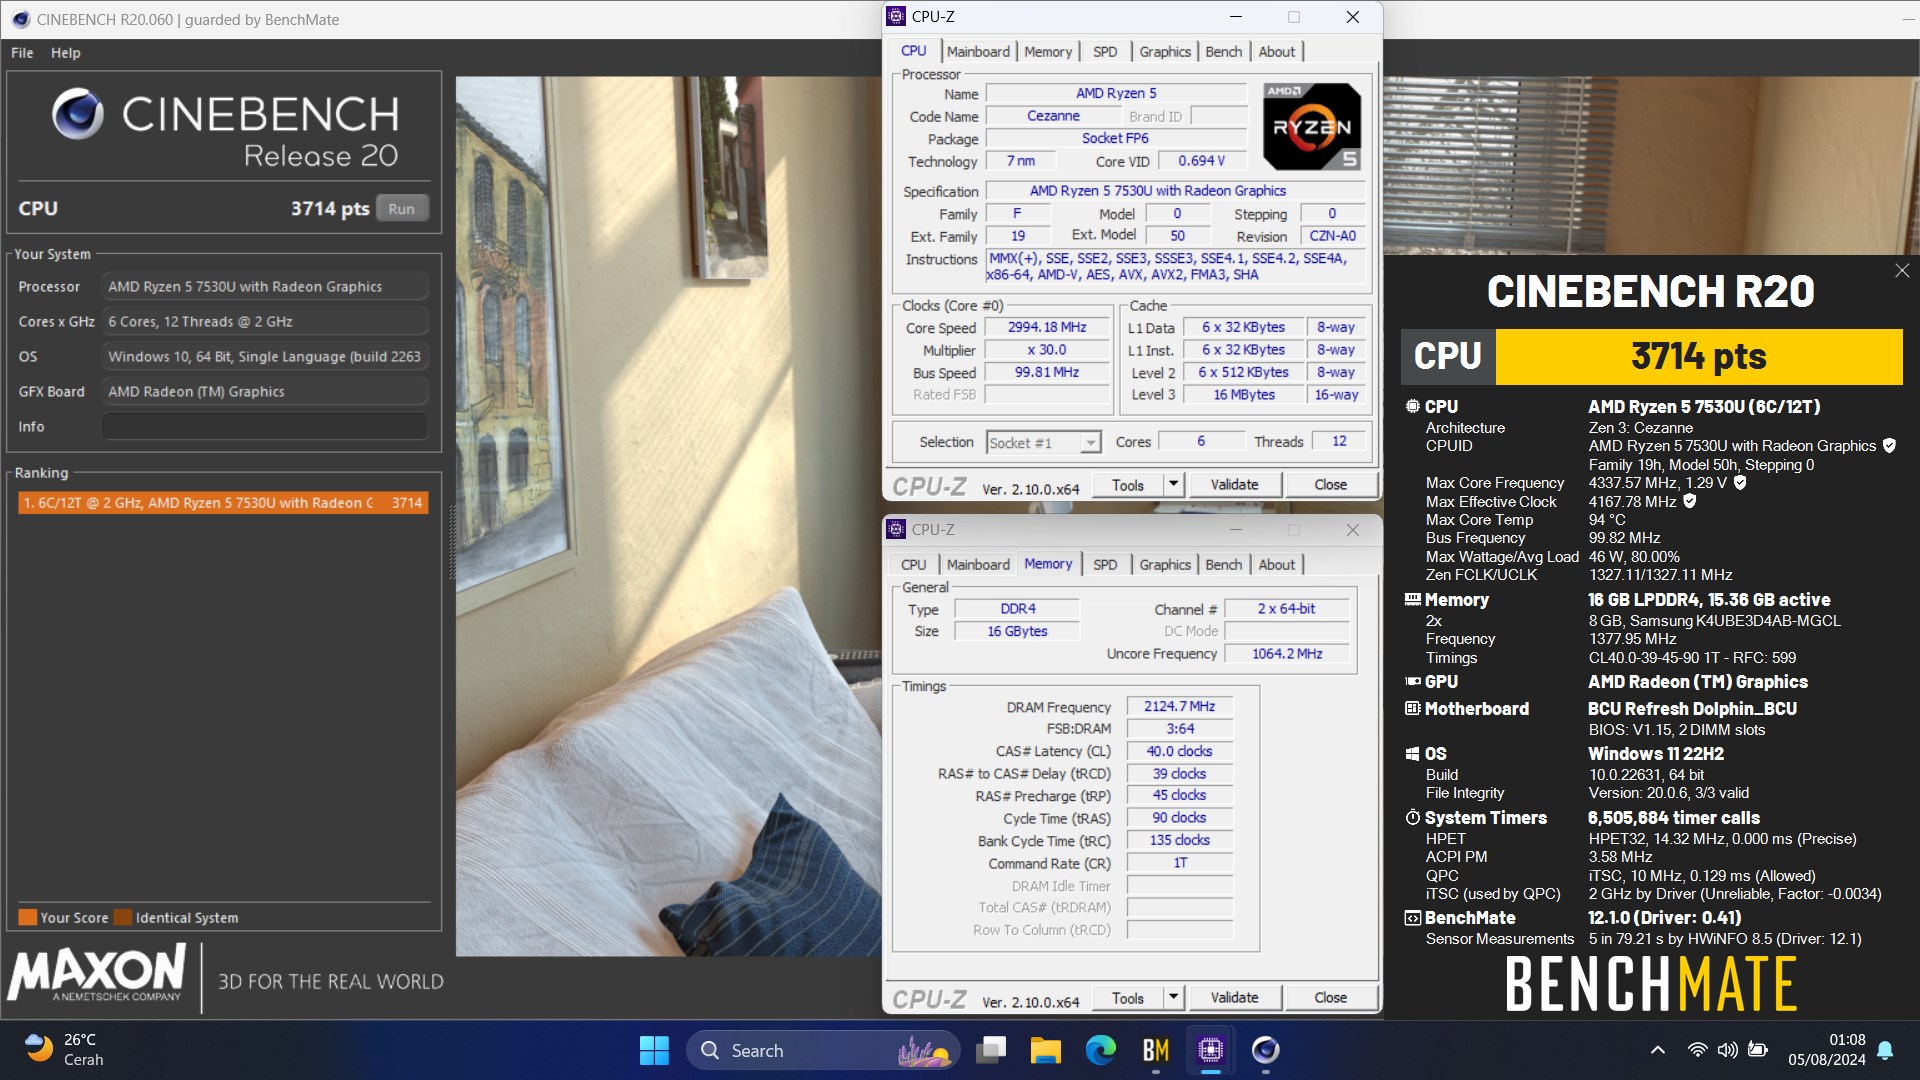Switch to Cinebench via its taskbar icon
The image size is (1920, 1080).
[1265, 1050]
